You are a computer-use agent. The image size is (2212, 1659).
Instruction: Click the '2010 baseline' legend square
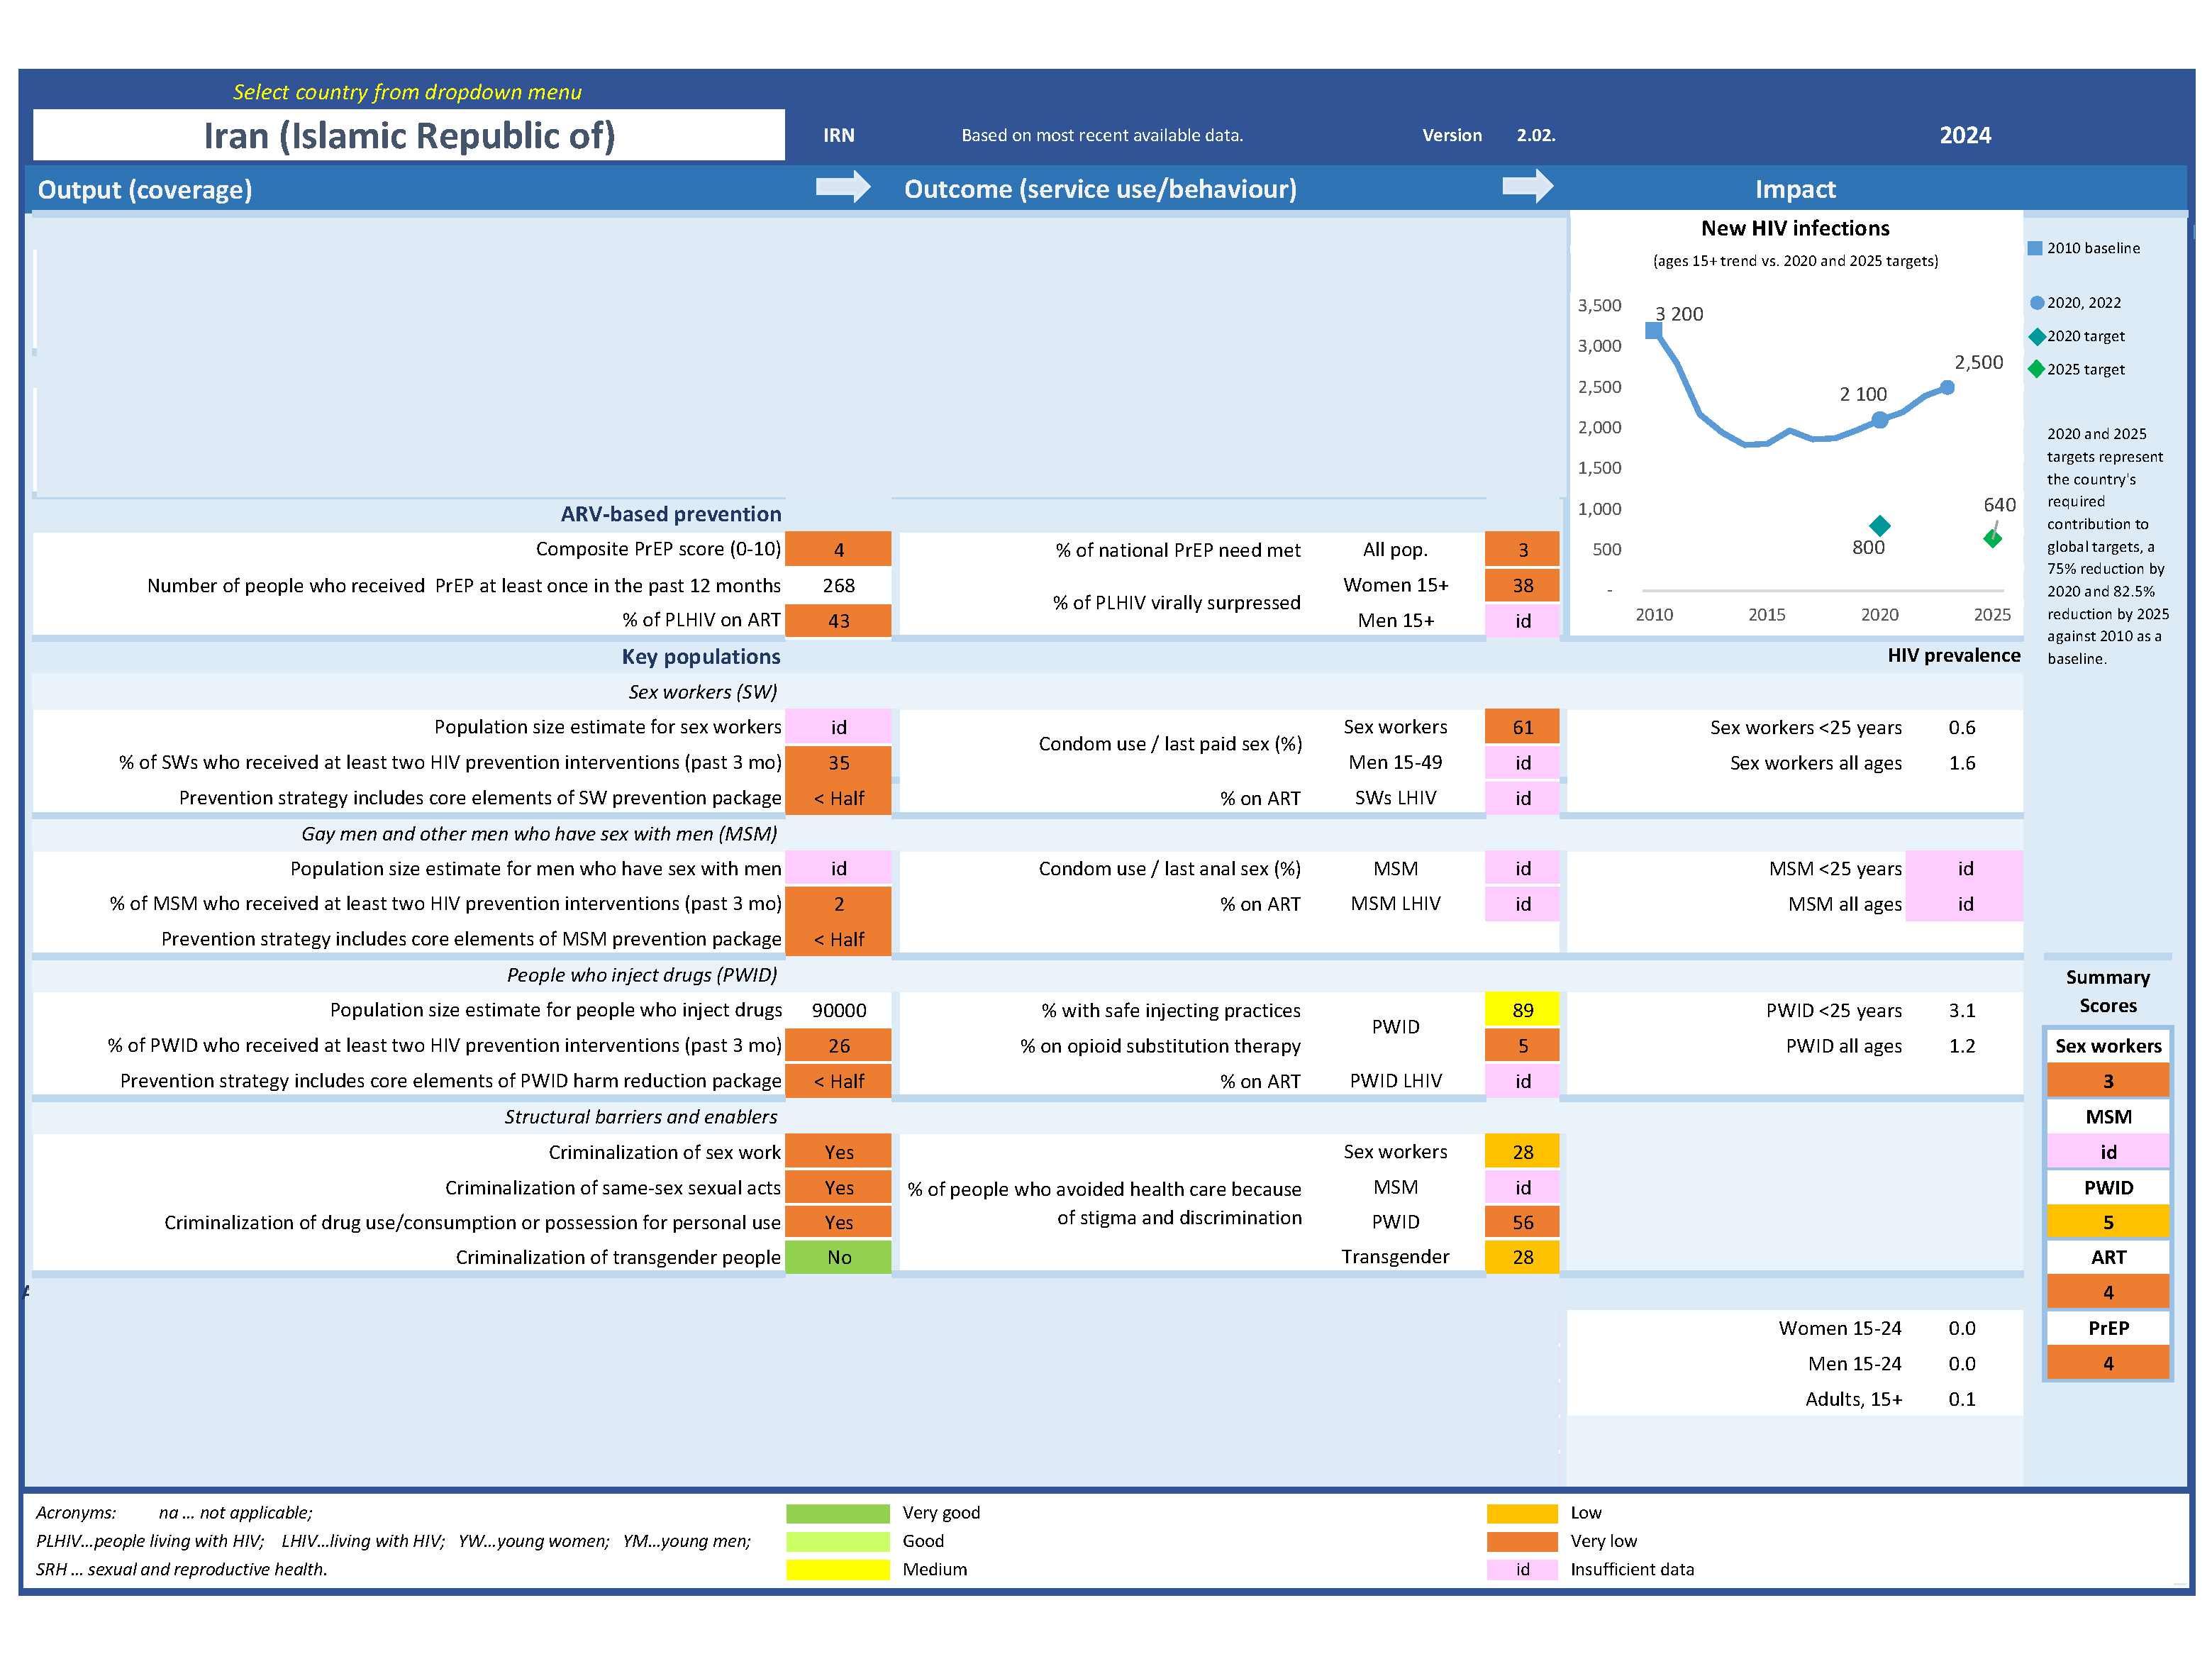[2034, 248]
